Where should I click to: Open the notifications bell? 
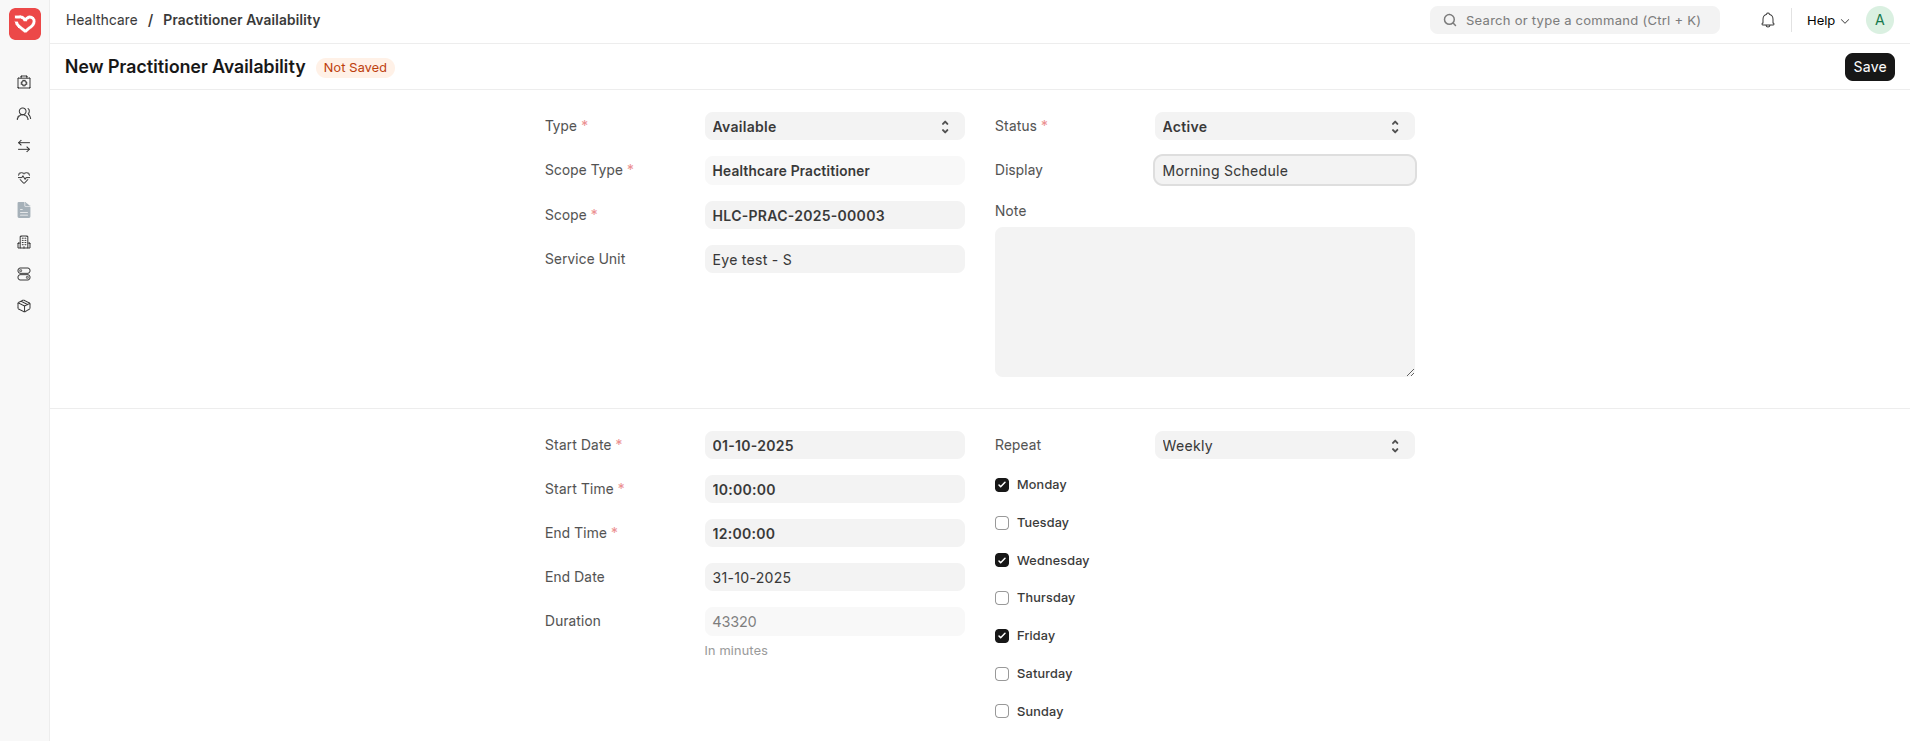tap(1768, 20)
